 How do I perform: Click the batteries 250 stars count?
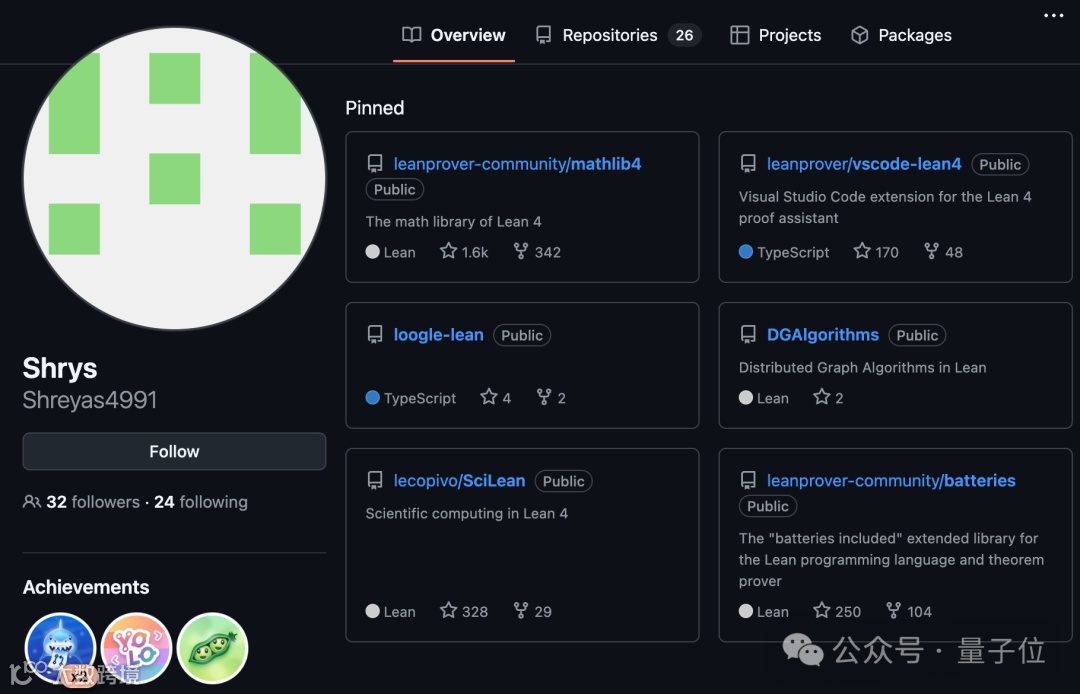pyautogui.click(x=837, y=611)
